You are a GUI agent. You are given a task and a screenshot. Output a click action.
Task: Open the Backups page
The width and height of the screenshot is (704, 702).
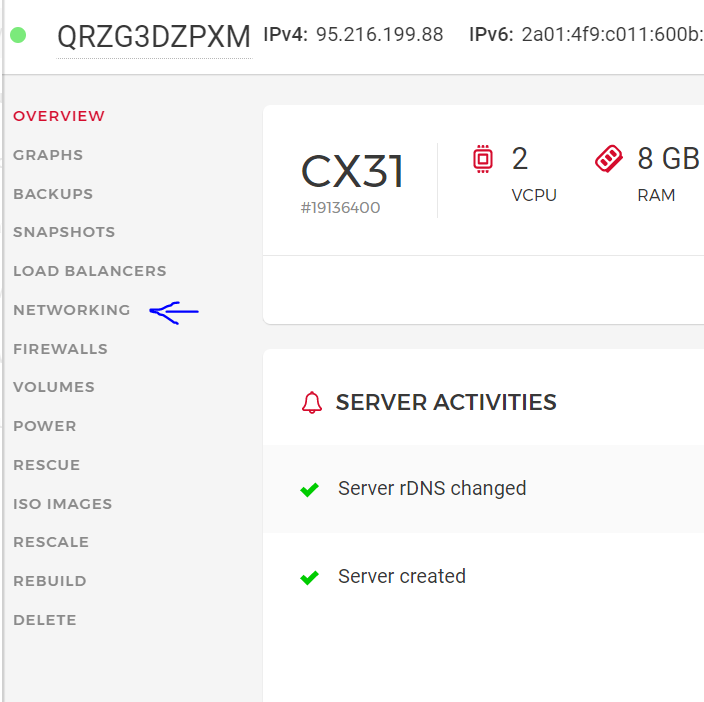pos(53,194)
